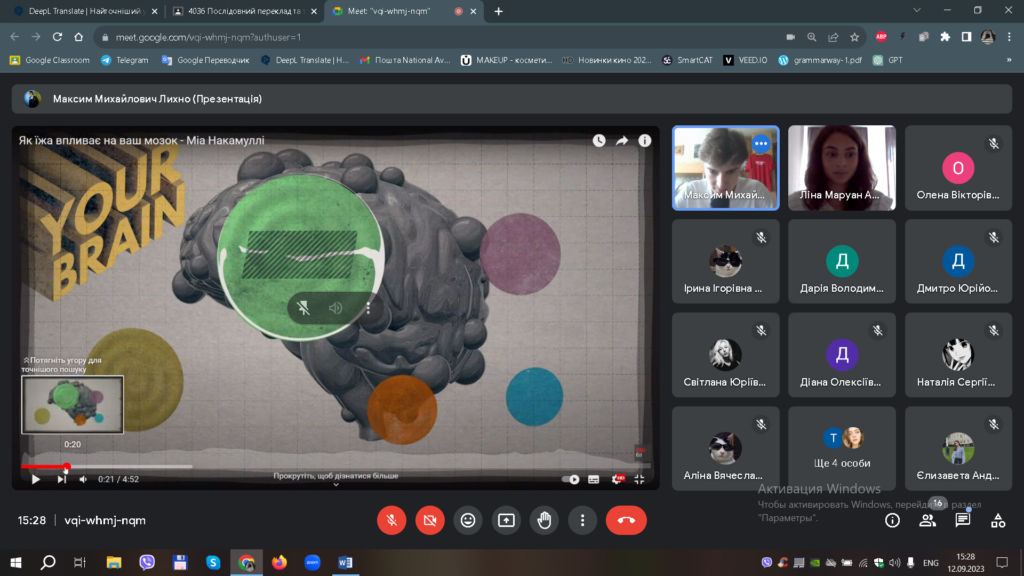Expand options on Максим Михай... tile
The image size is (1024, 576).
coord(760,143)
